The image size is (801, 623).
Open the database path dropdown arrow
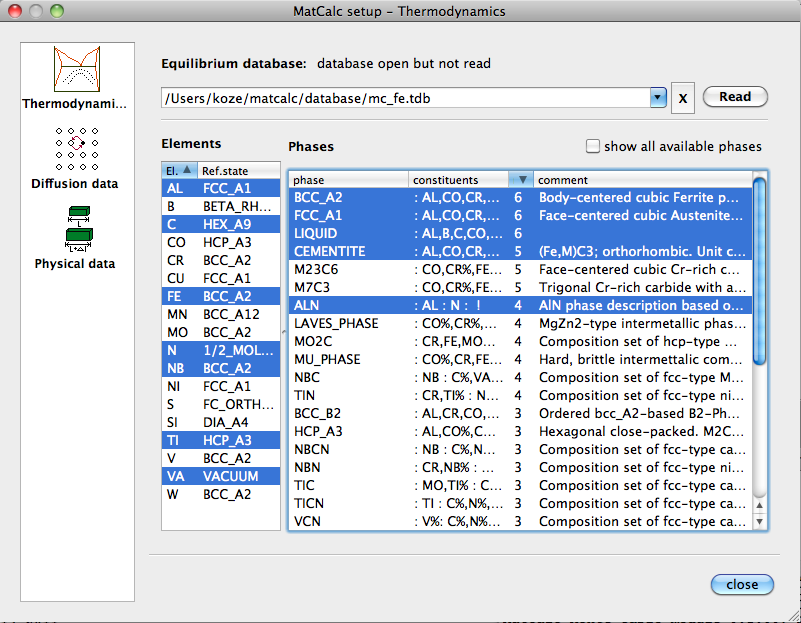coord(657,98)
